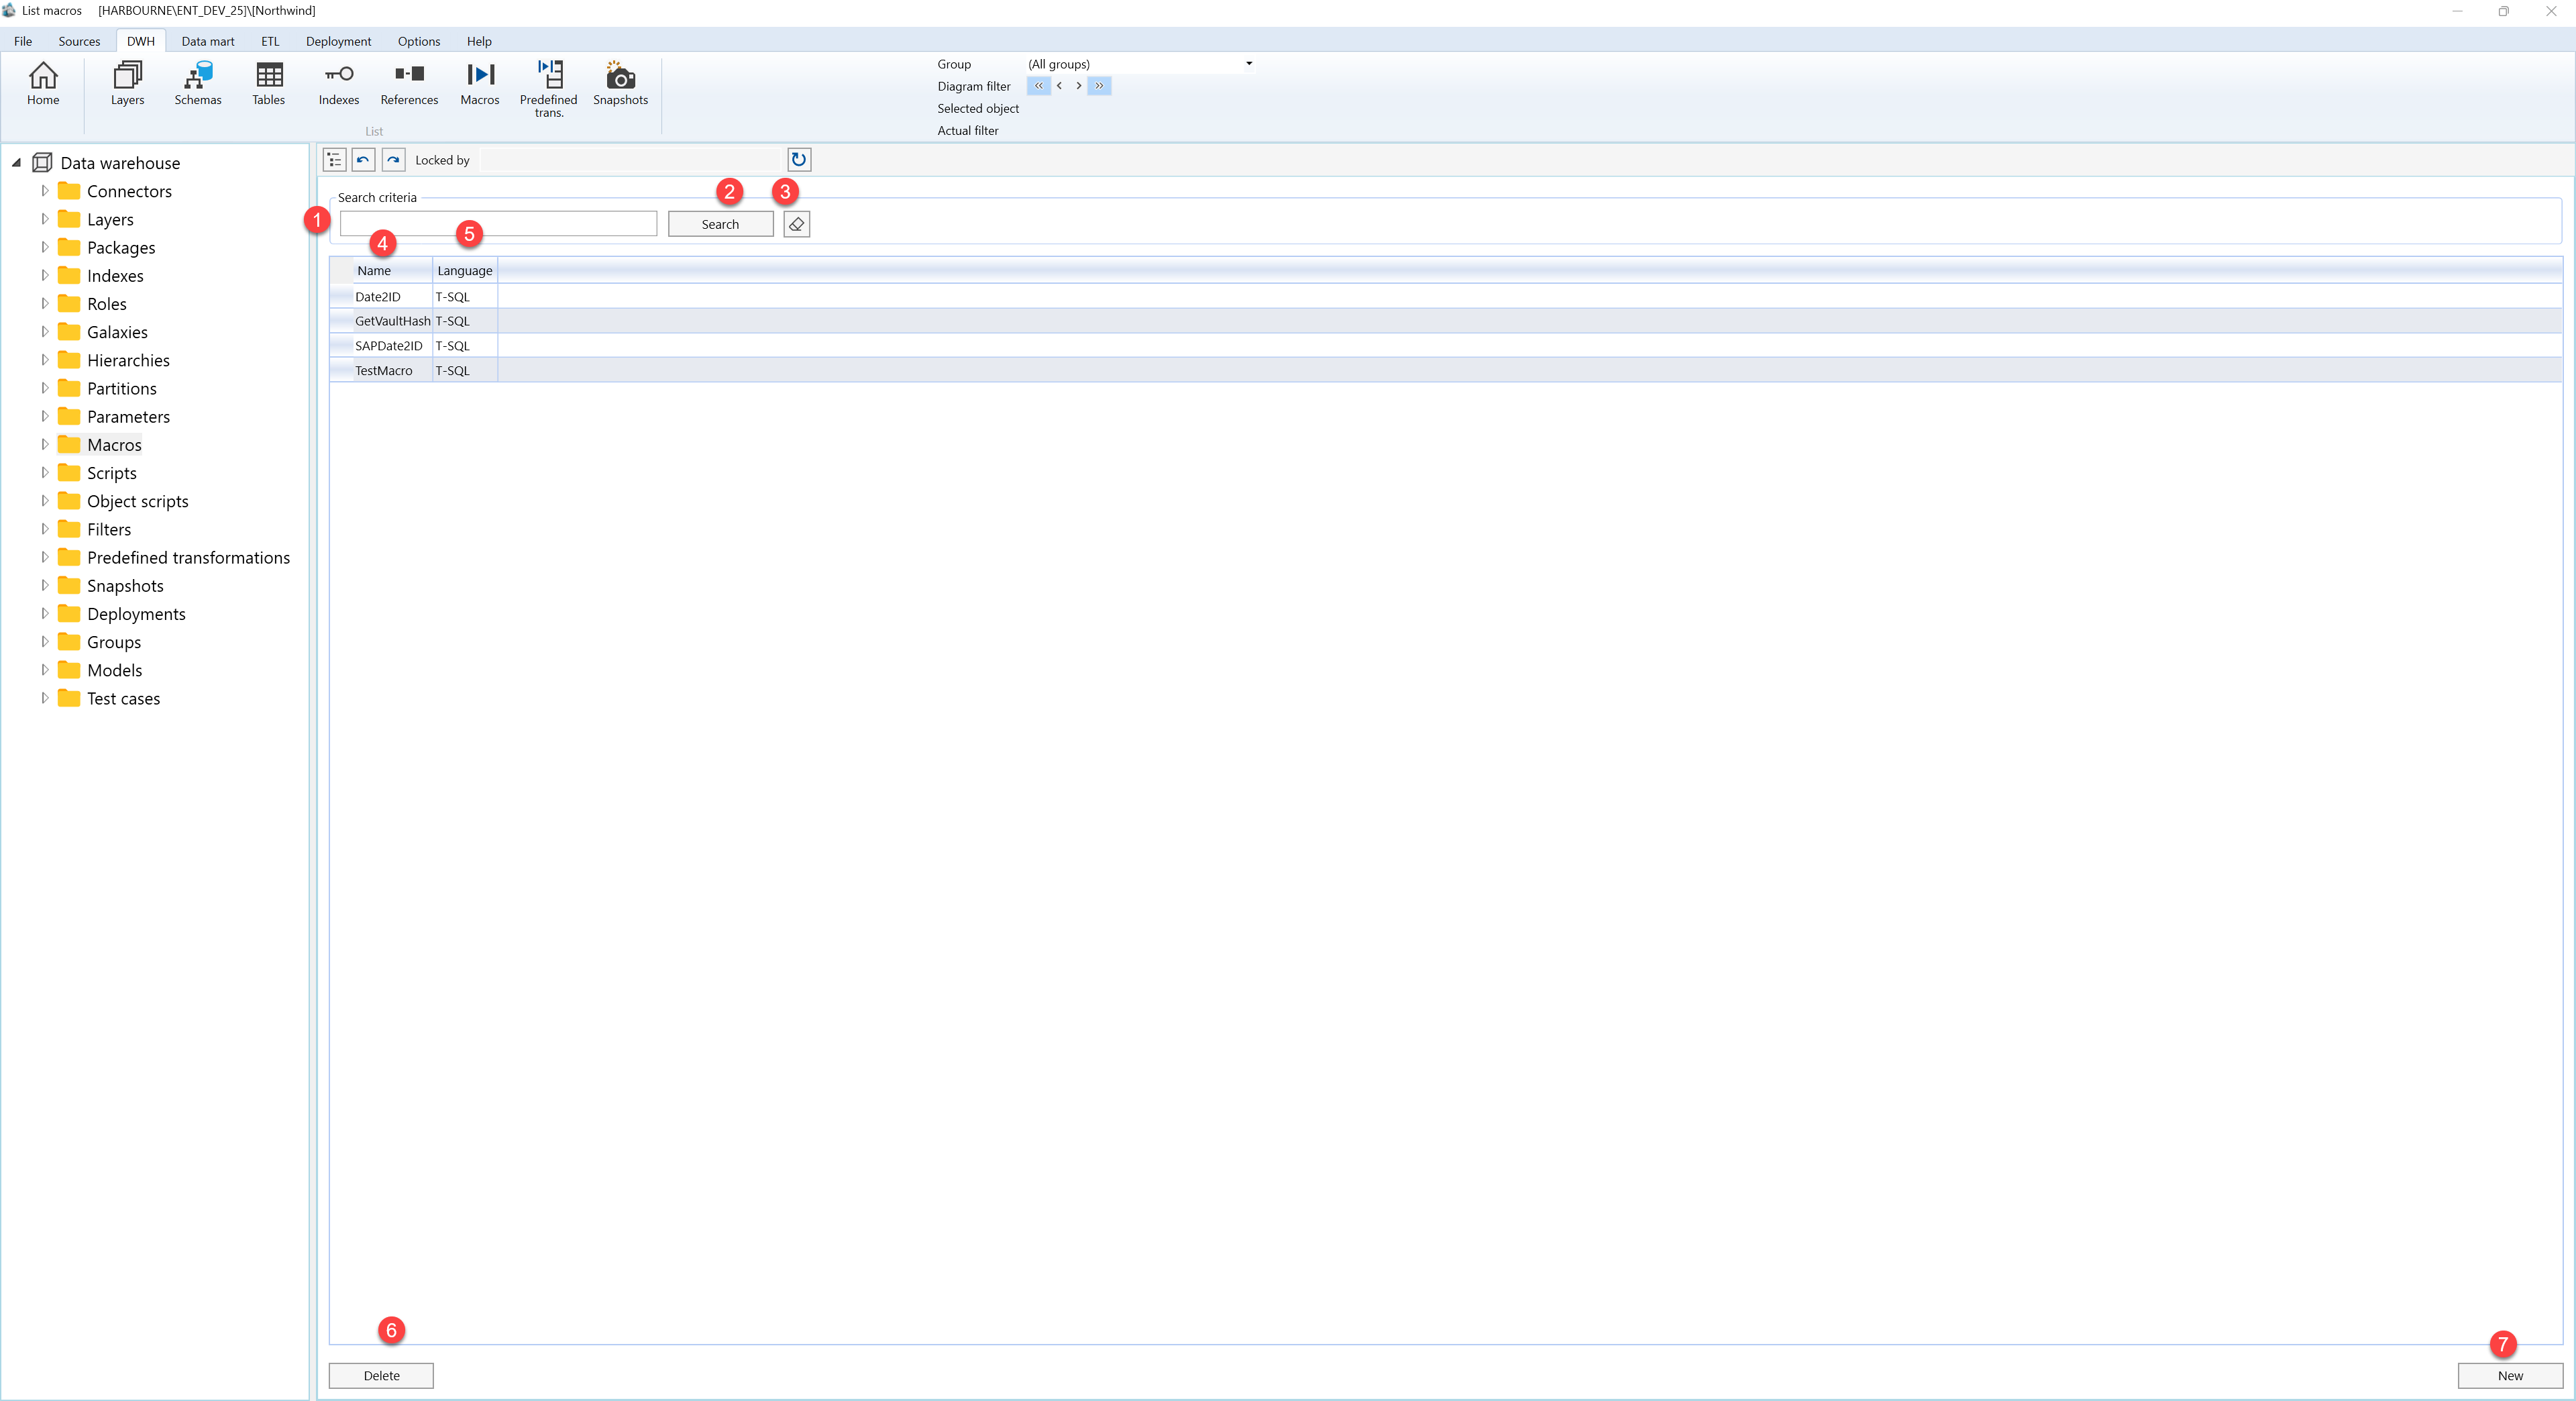The width and height of the screenshot is (2576, 1401).
Task: Click the refresh icon beside Locked by
Action: 798,160
